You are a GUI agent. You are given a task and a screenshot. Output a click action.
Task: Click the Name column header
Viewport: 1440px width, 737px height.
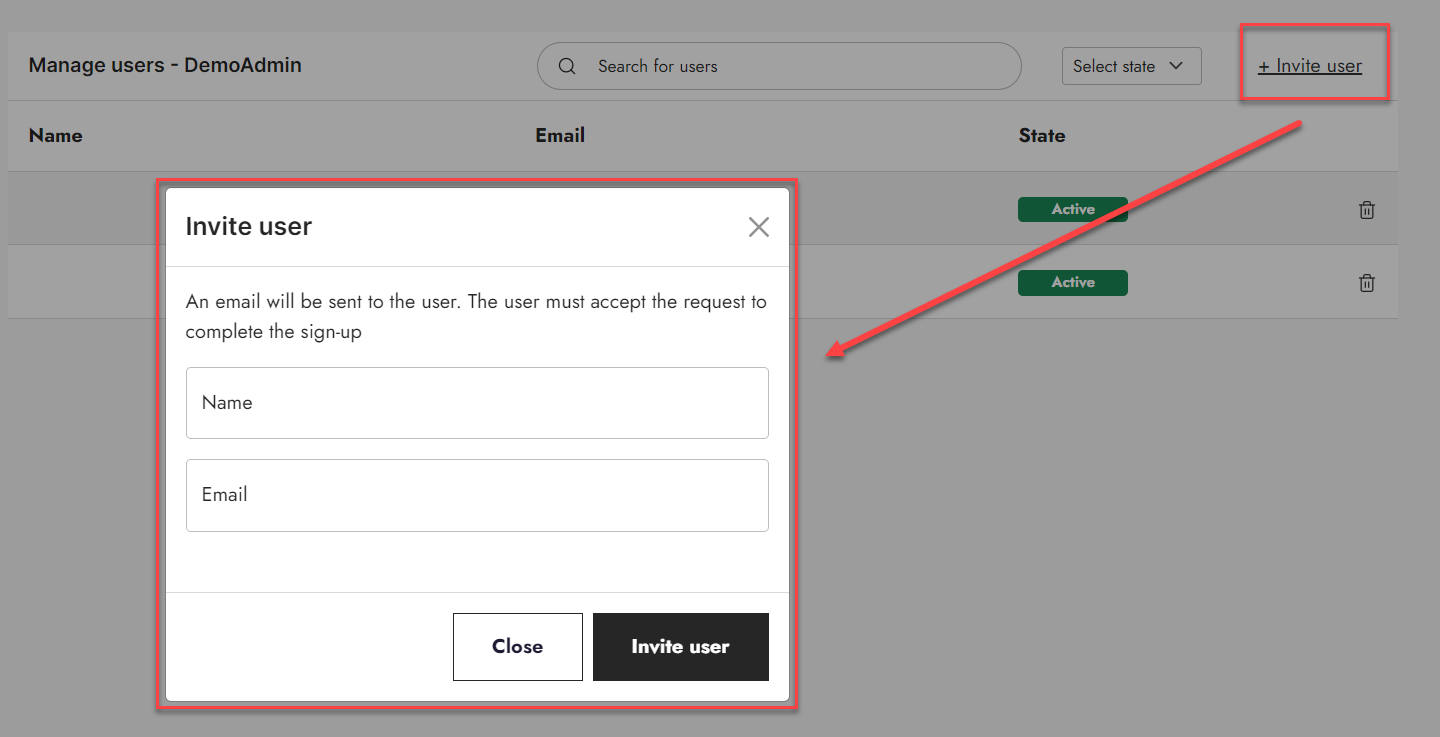[55, 135]
